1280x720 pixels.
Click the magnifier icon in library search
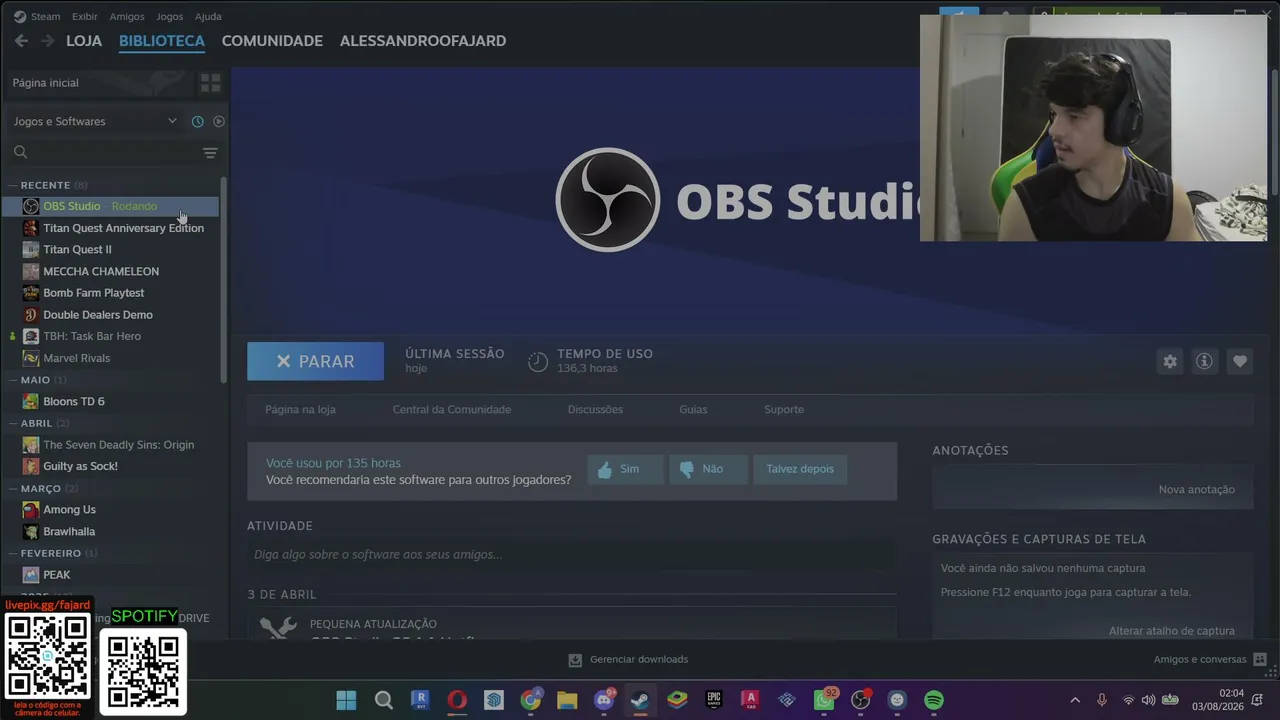point(20,152)
